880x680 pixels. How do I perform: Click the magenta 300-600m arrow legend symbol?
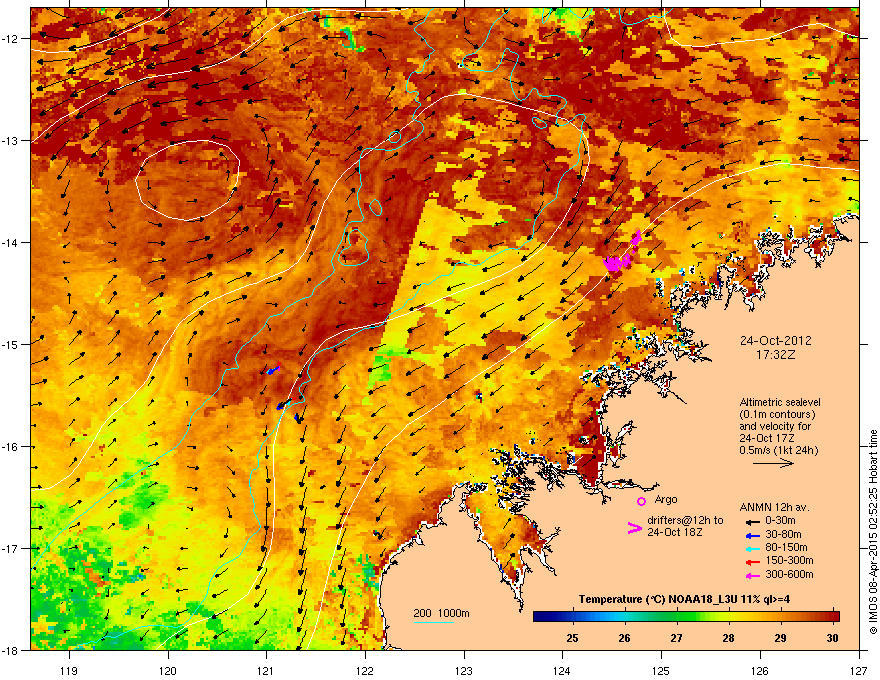coord(753,575)
